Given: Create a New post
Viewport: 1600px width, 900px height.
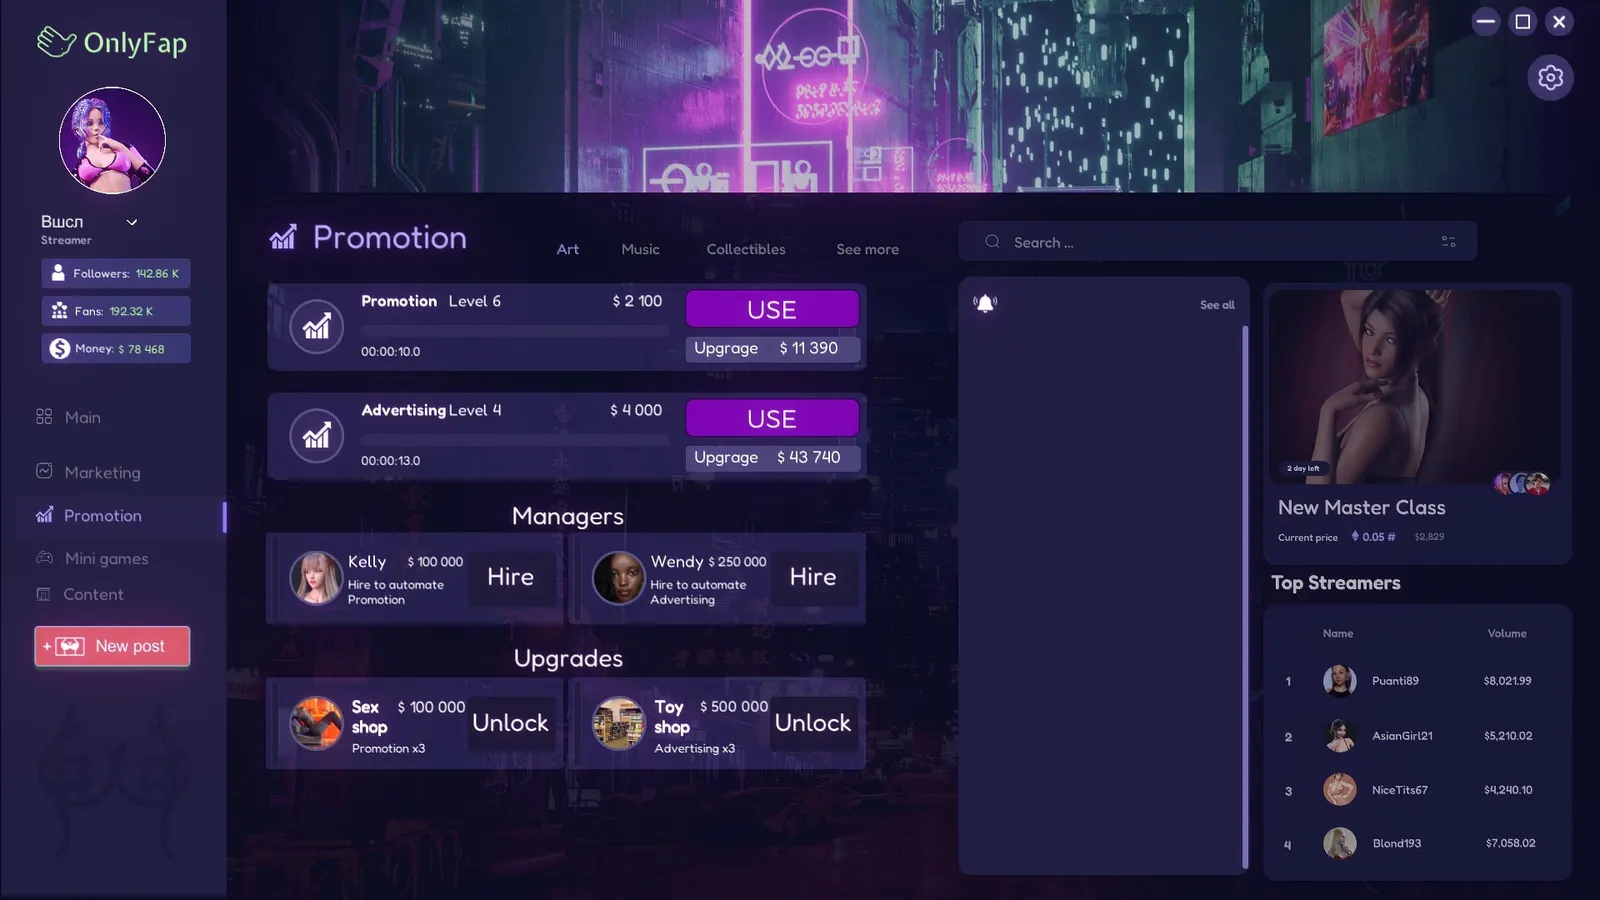Looking at the screenshot, I should 112,646.
